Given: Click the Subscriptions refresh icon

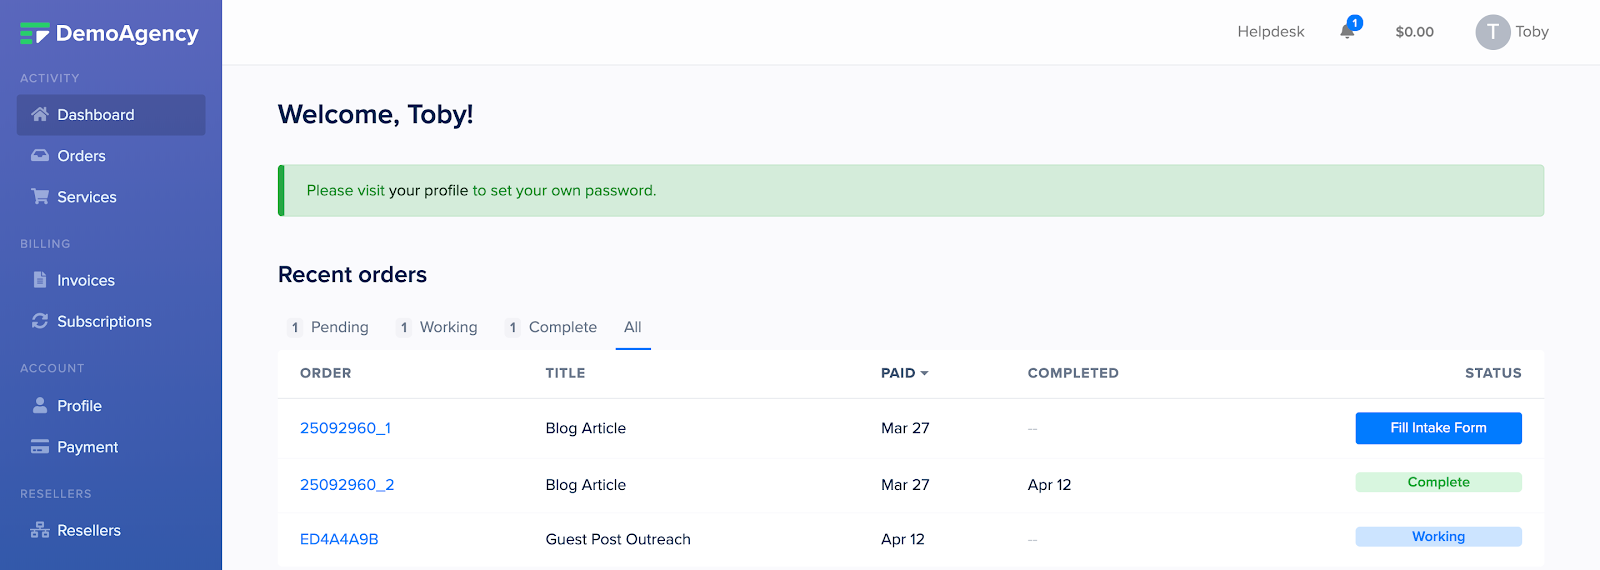Looking at the screenshot, I should click(40, 321).
